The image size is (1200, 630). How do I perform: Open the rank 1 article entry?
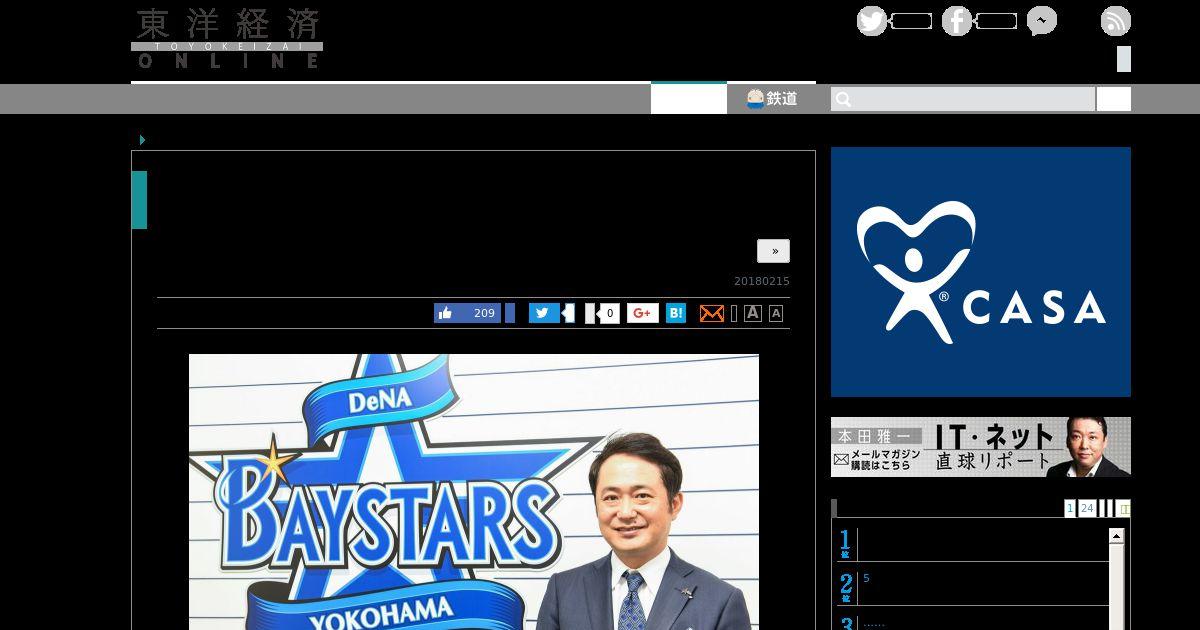point(972,543)
